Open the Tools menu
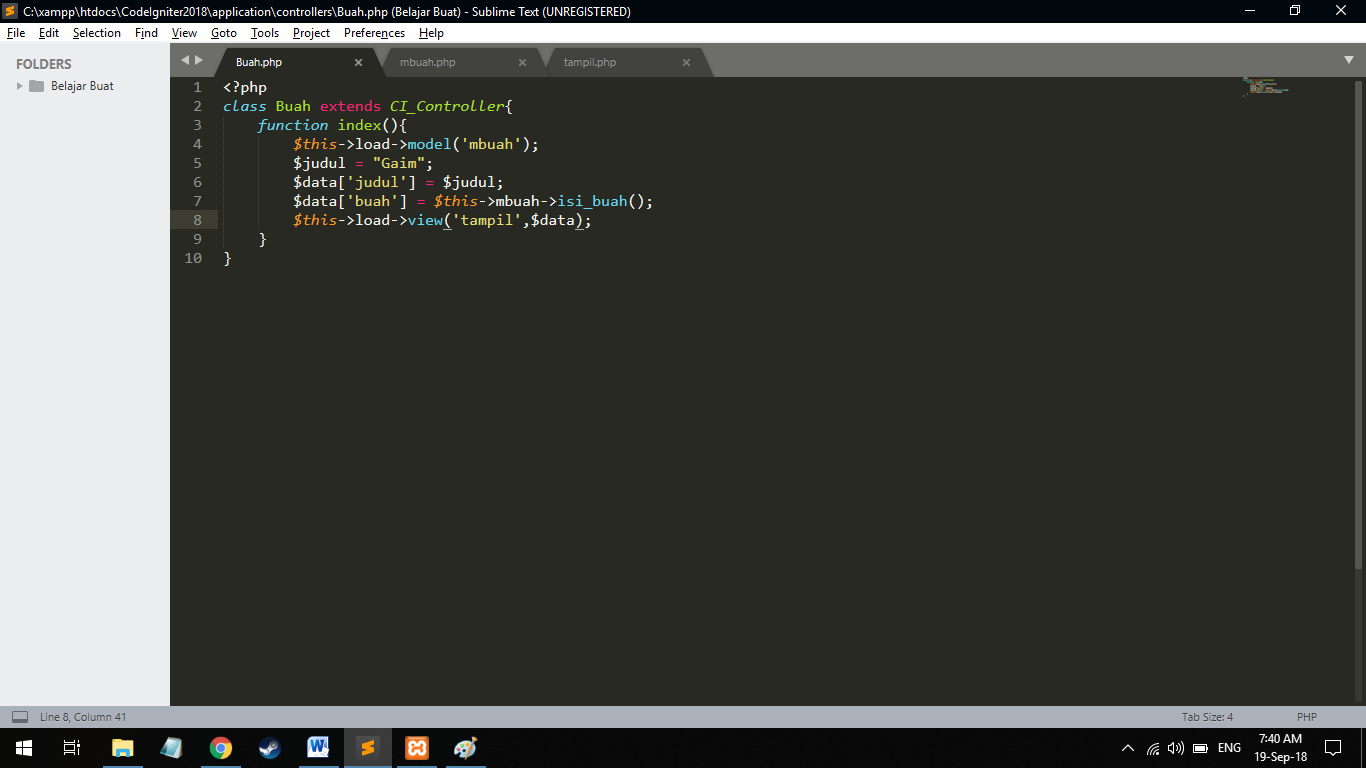Viewport: 1366px width, 768px height. (265, 33)
